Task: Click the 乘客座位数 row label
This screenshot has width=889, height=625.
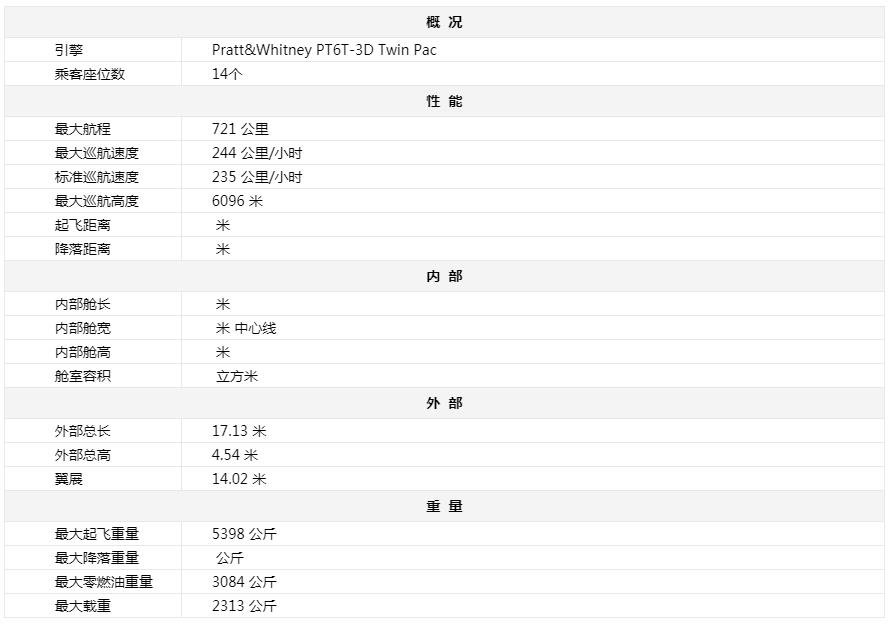Action: pyautogui.click(x=90, y=74)
